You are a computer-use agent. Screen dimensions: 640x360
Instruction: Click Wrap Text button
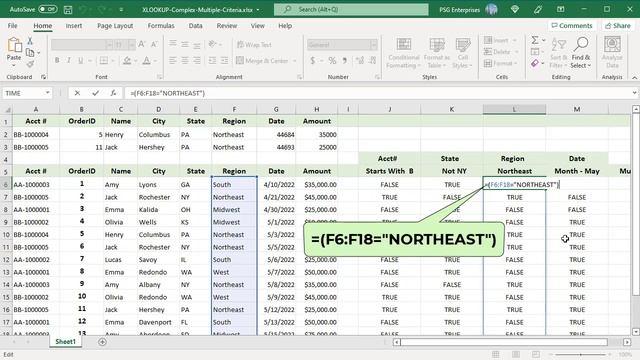pos(254,44)
